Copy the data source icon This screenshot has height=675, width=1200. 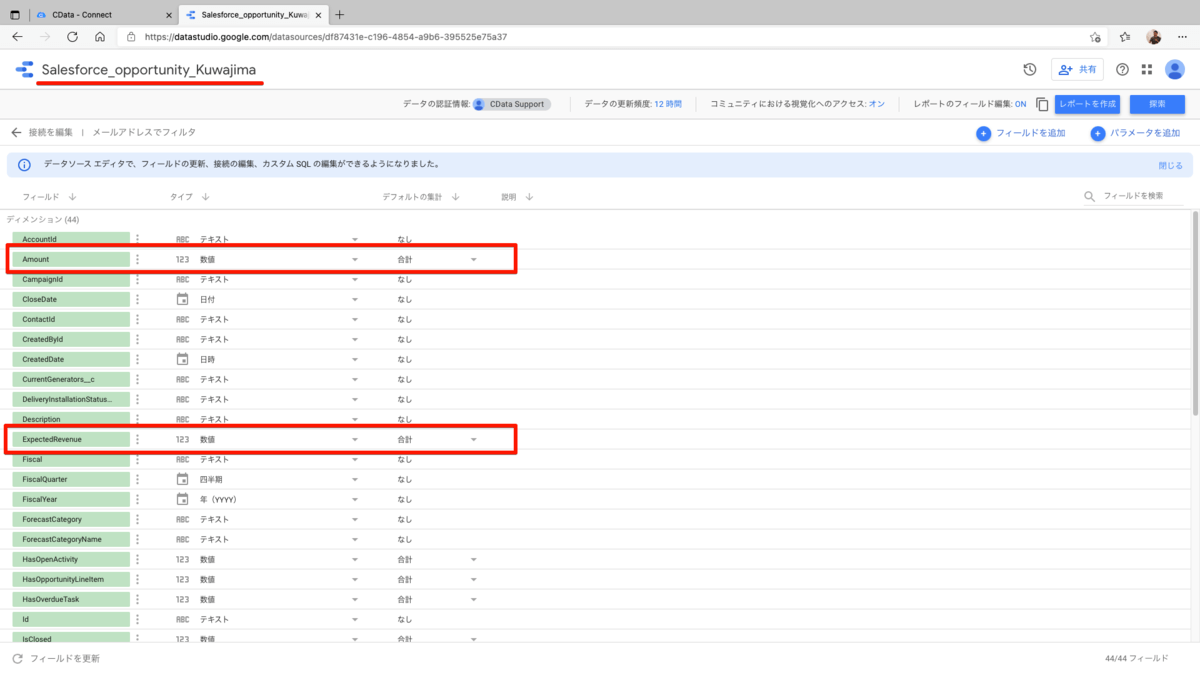(1042, 104)
